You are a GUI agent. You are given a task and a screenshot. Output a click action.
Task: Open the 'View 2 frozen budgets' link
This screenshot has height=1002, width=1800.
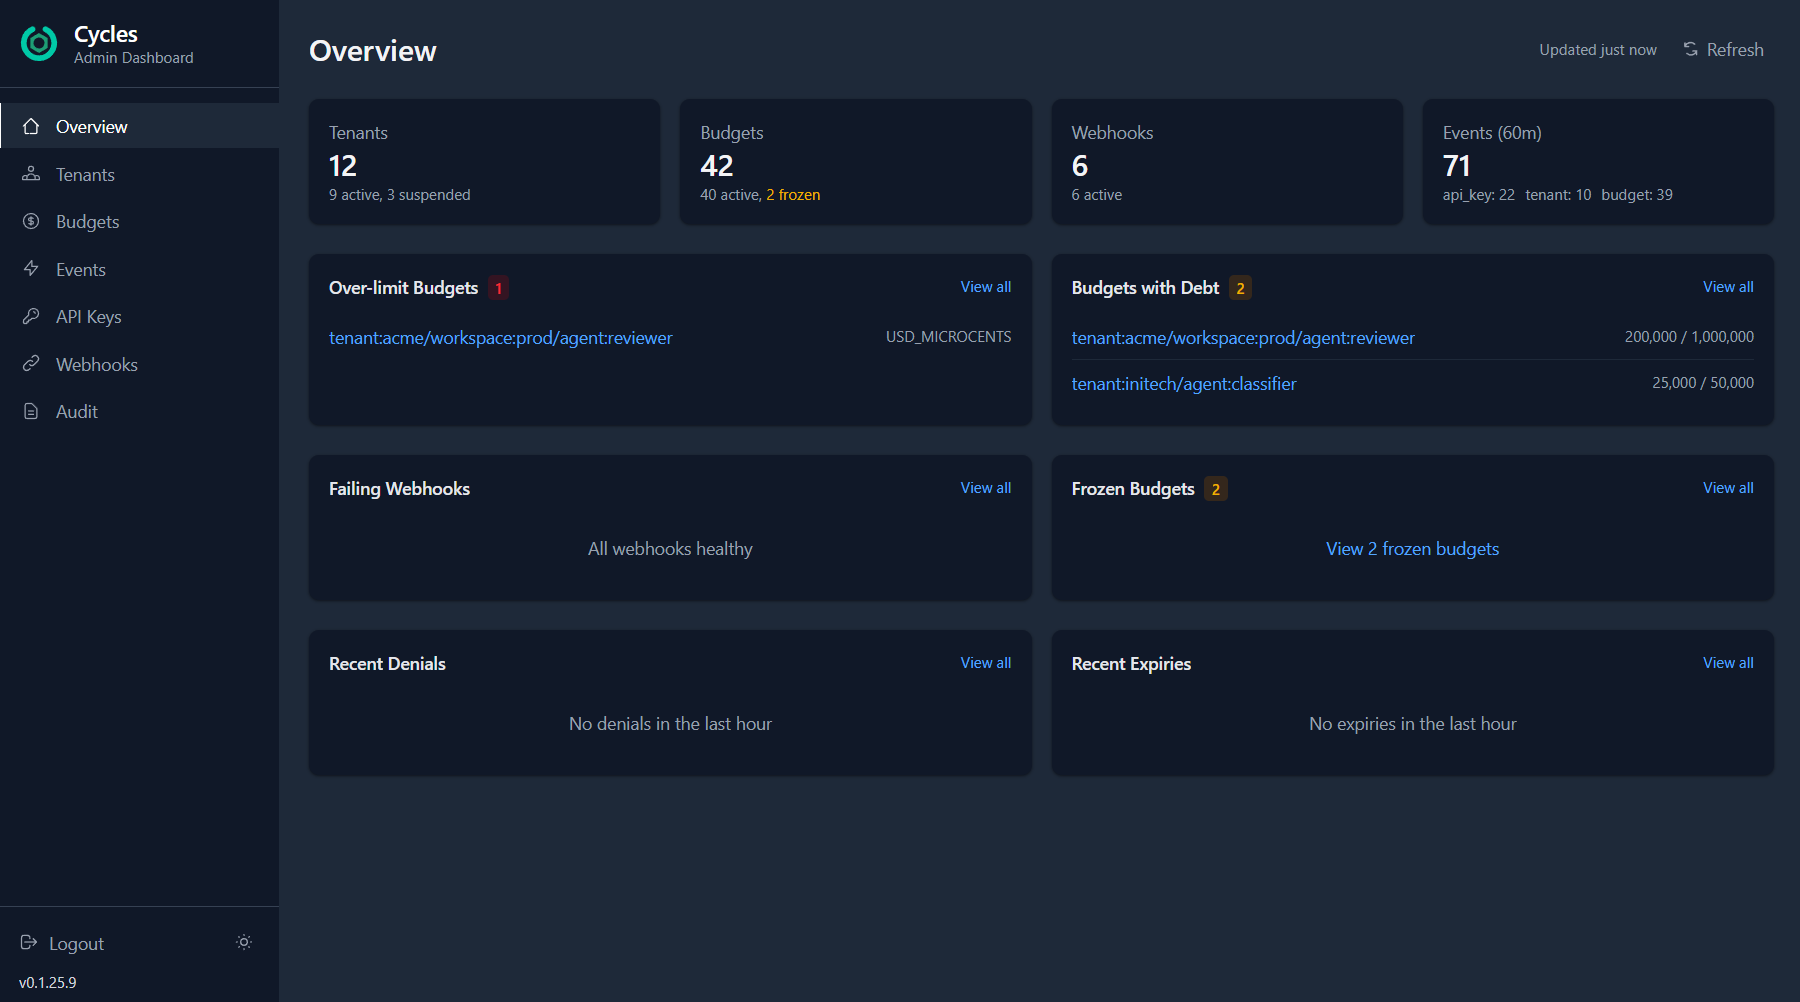click(x=1412, y=548)
